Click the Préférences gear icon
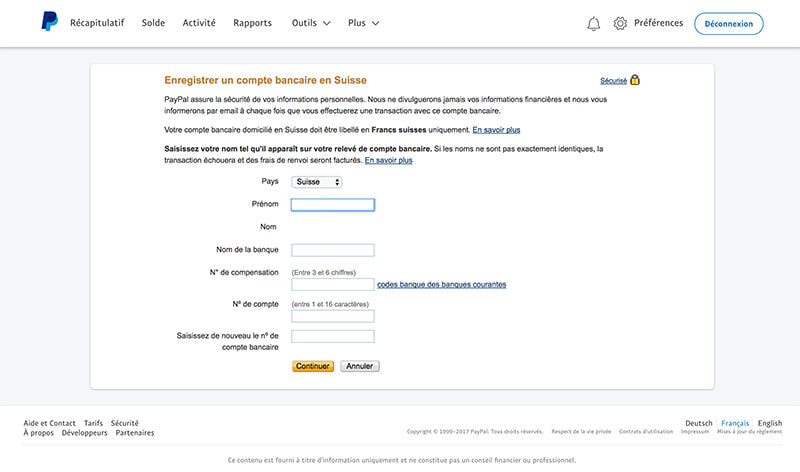This screenshot has height=472, width=800. tap(620, 23)
